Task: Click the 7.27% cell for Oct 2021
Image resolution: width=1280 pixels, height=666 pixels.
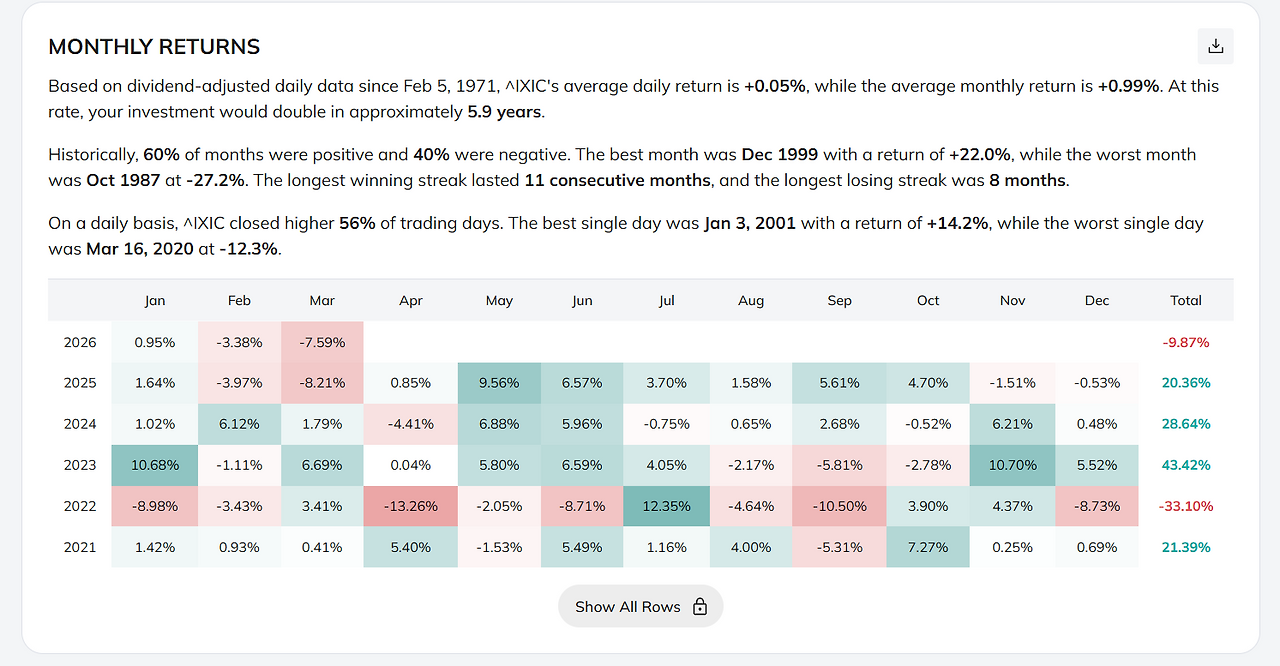Action: point(928,547)
